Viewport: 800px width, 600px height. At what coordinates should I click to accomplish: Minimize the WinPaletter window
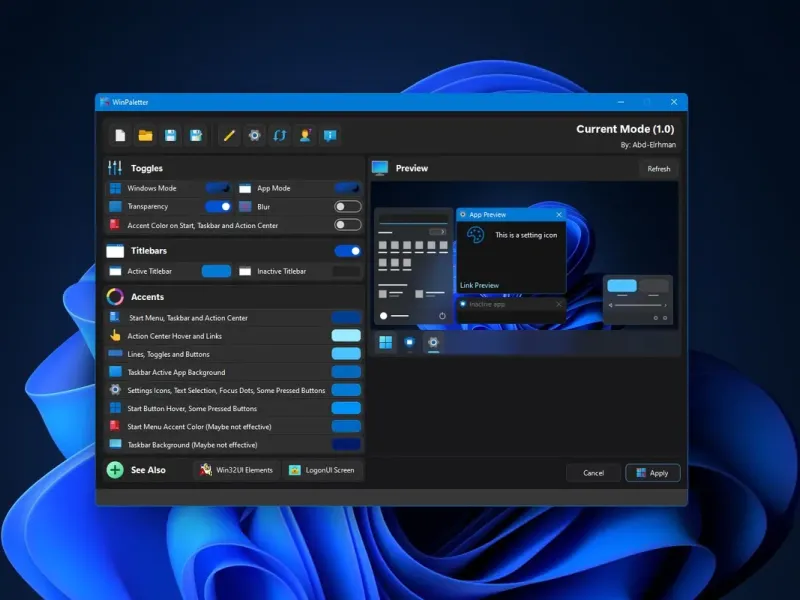(621, 102)
